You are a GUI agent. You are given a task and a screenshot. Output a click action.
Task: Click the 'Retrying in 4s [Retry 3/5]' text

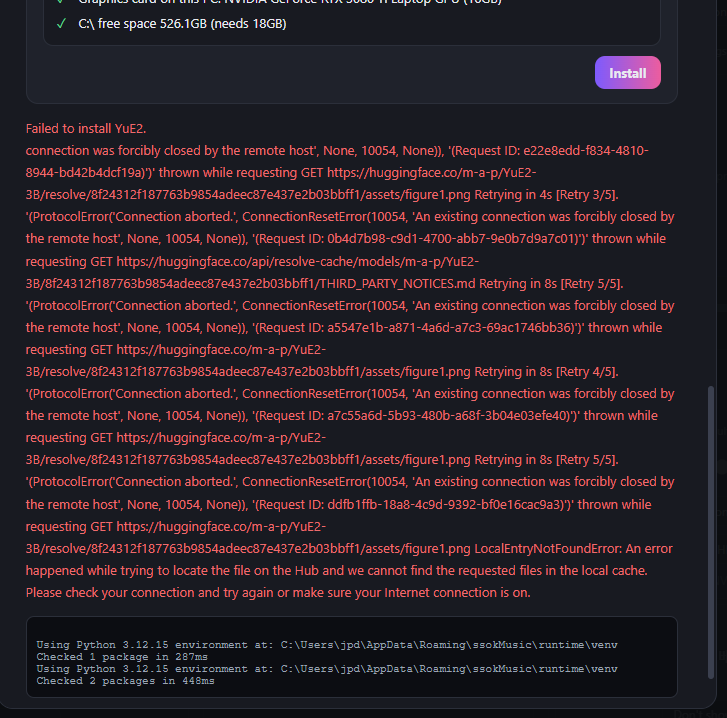[546, 195]
